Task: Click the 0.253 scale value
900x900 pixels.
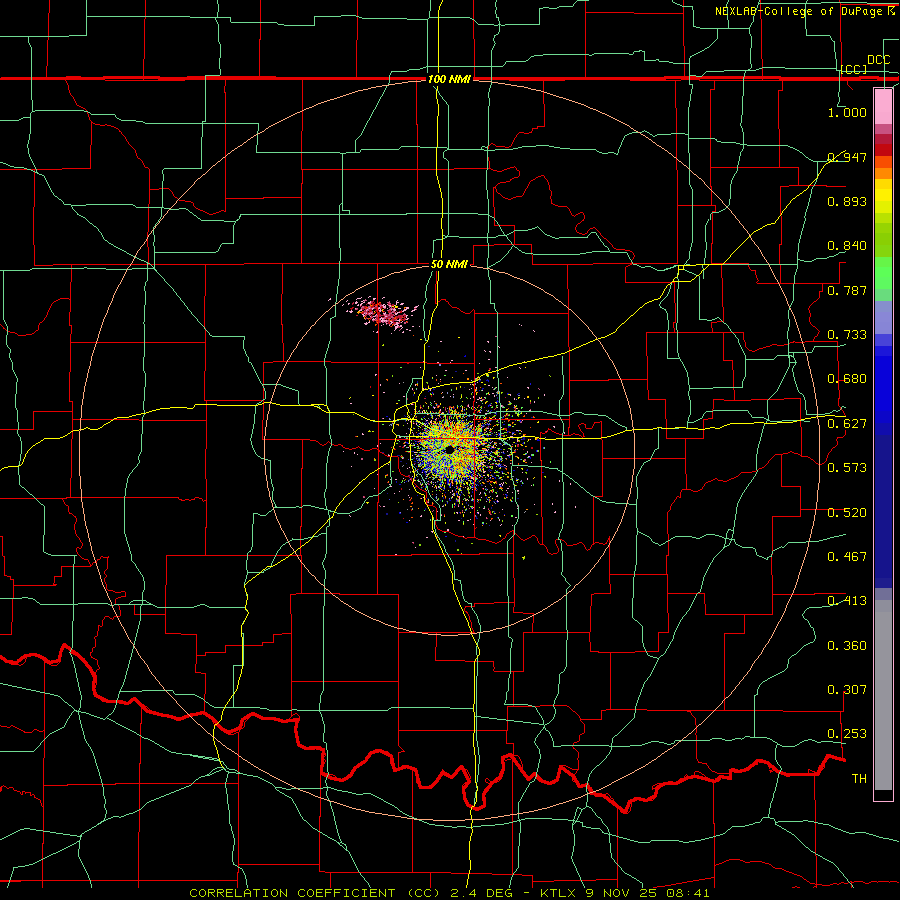Action: (847, 734)
